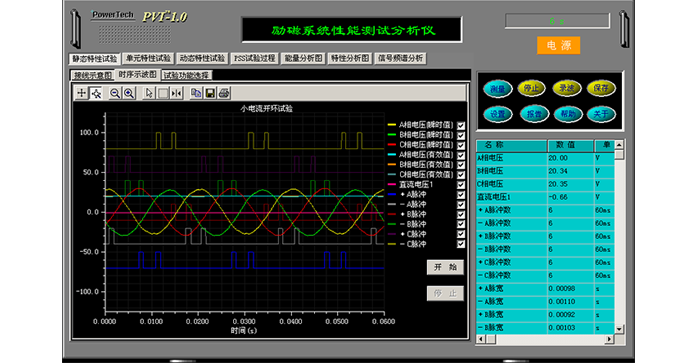Click the greyed 停止 button below 开始
700x363 pixels.
(x=445, y=293)
